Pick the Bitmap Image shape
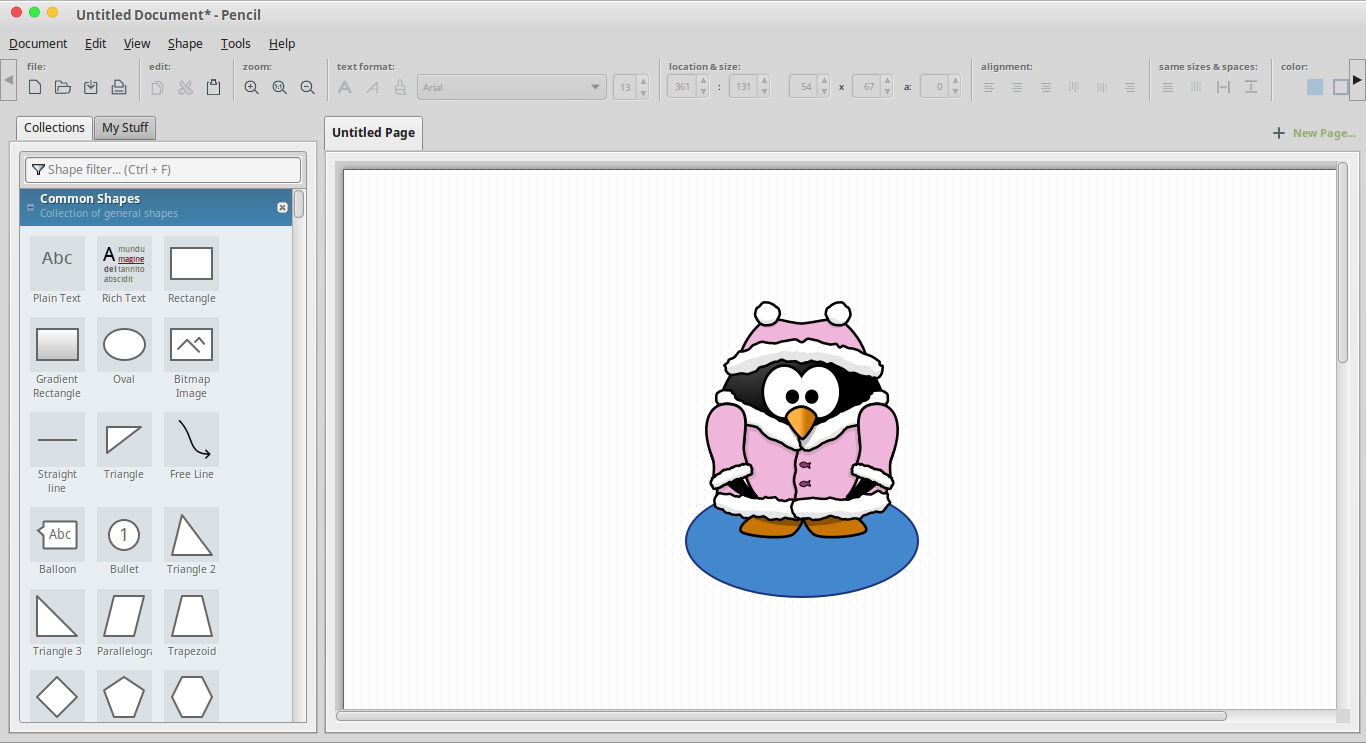This screenshot has height=743, width=1366. coord(191,359)
